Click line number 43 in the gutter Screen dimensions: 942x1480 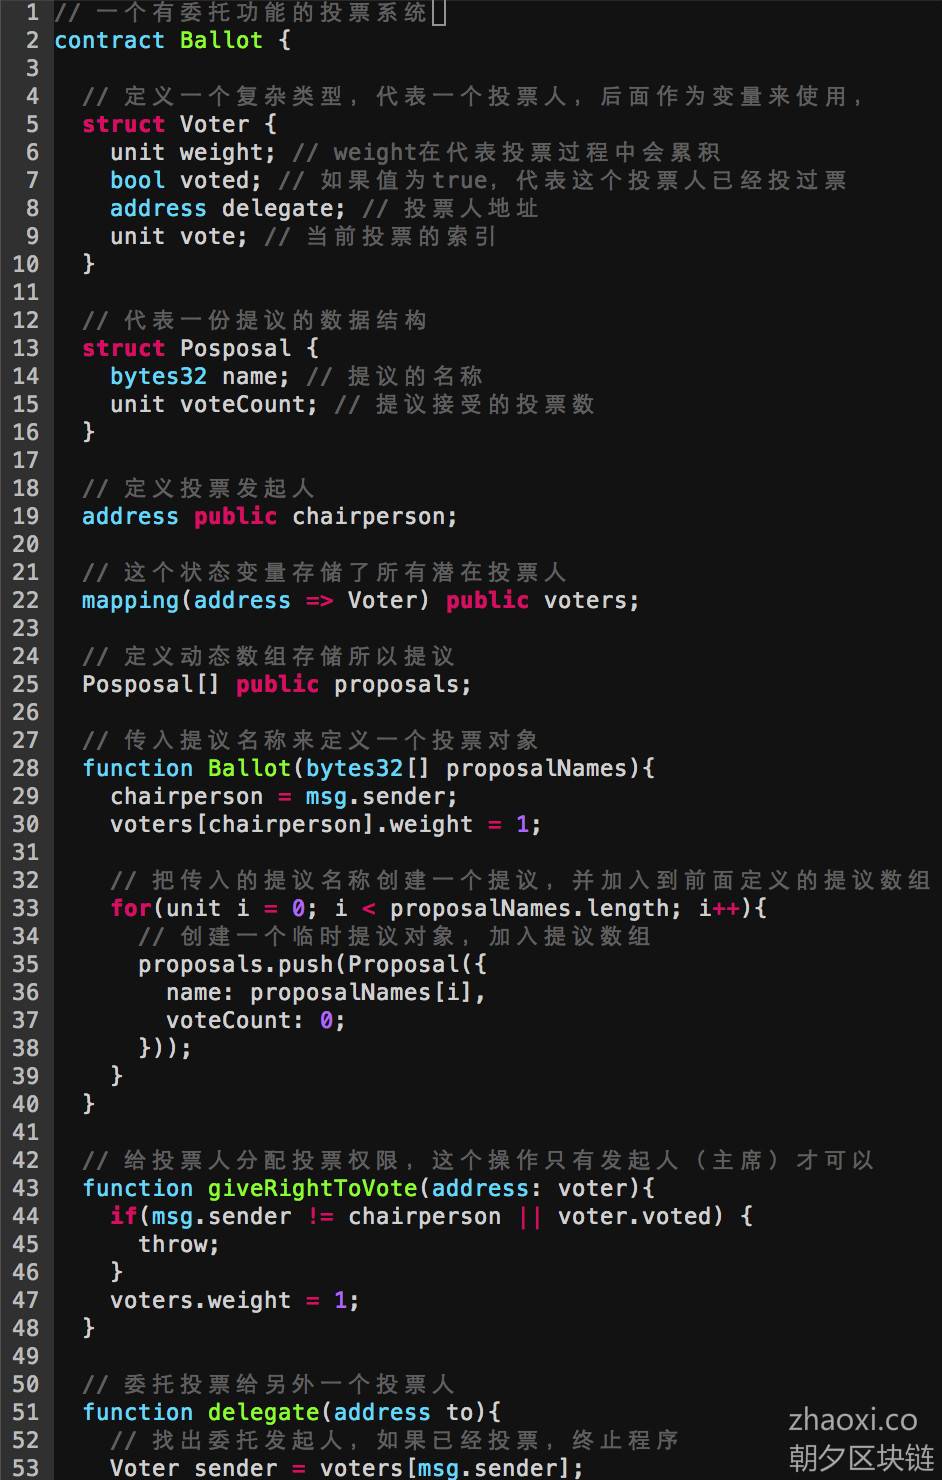[x=25, y=1188]
